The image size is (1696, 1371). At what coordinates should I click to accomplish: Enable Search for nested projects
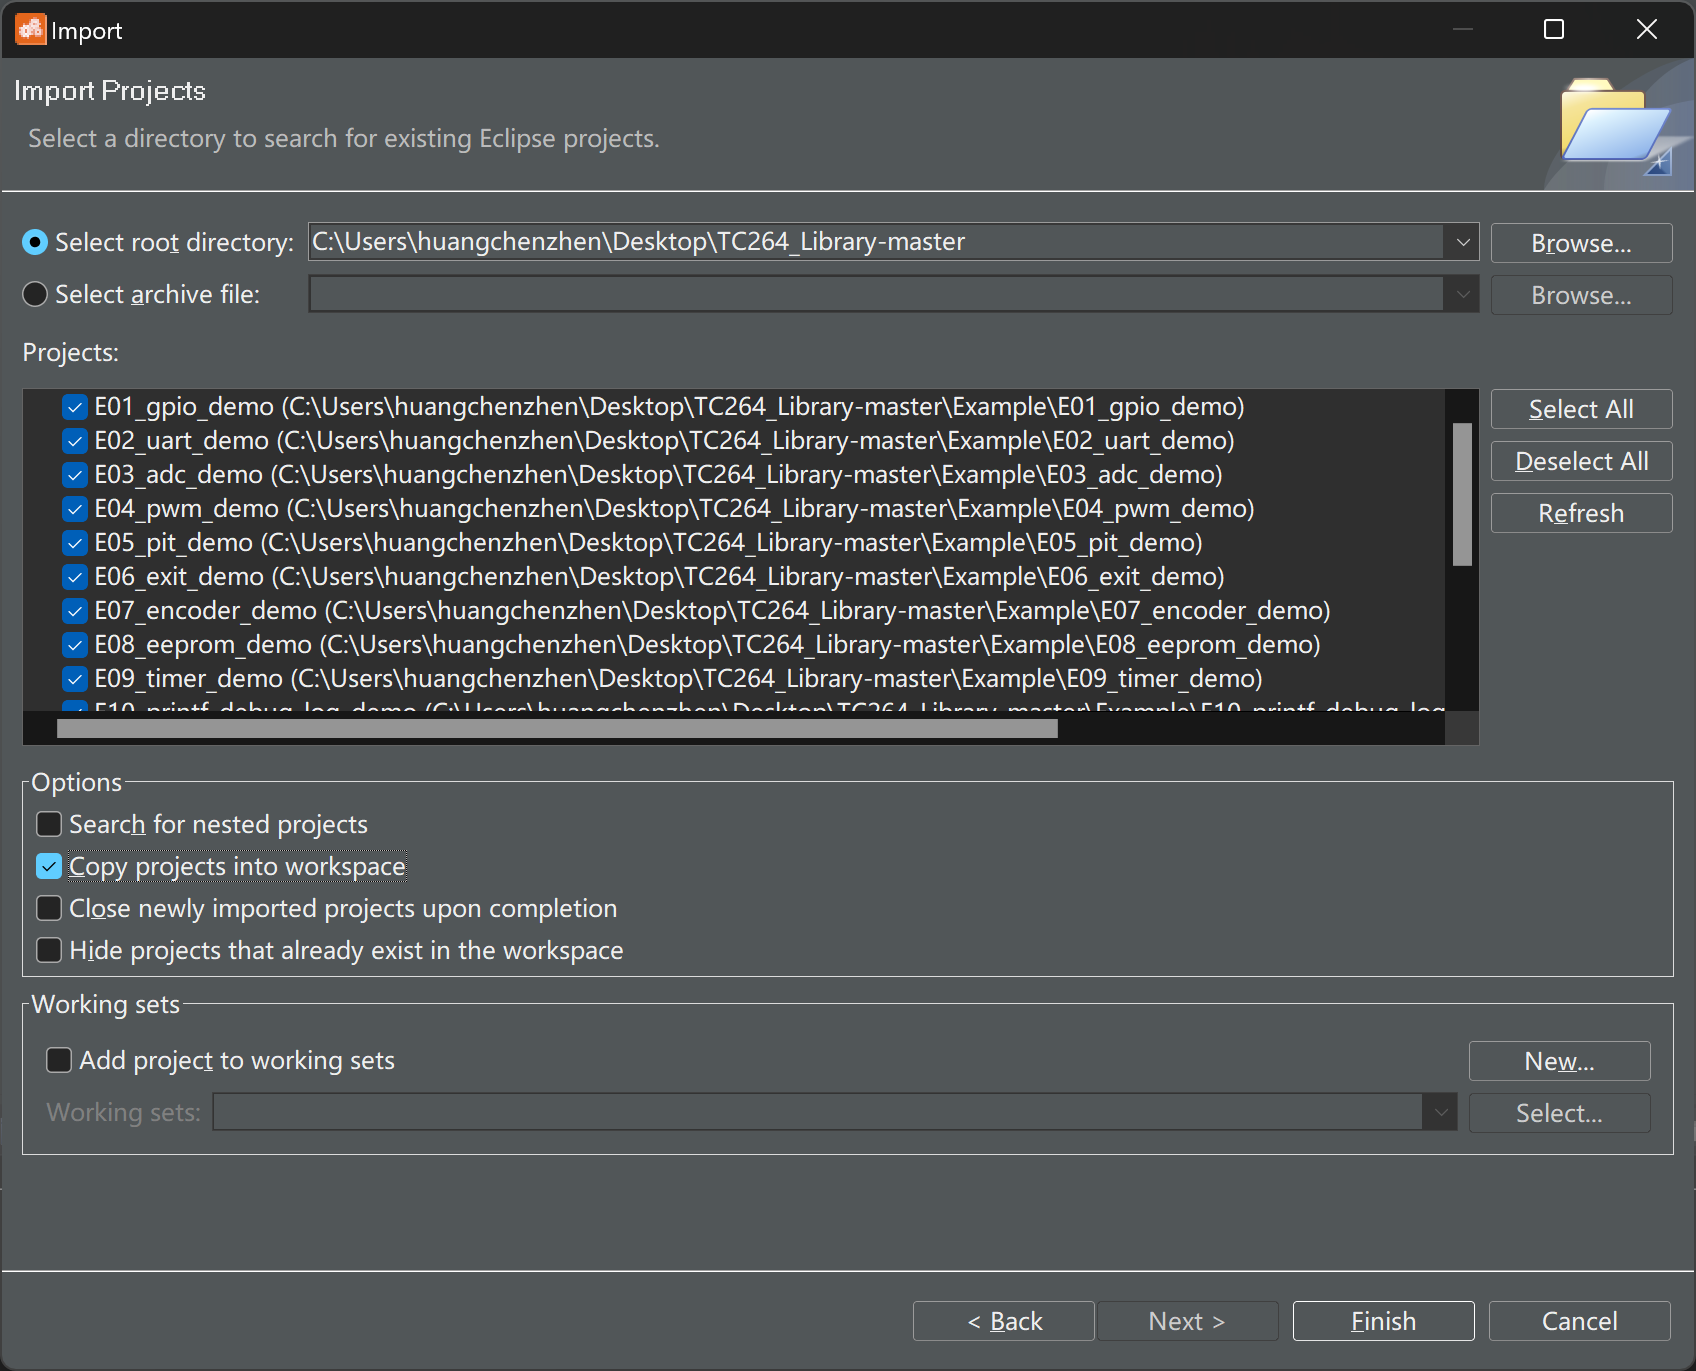(49, 824)
